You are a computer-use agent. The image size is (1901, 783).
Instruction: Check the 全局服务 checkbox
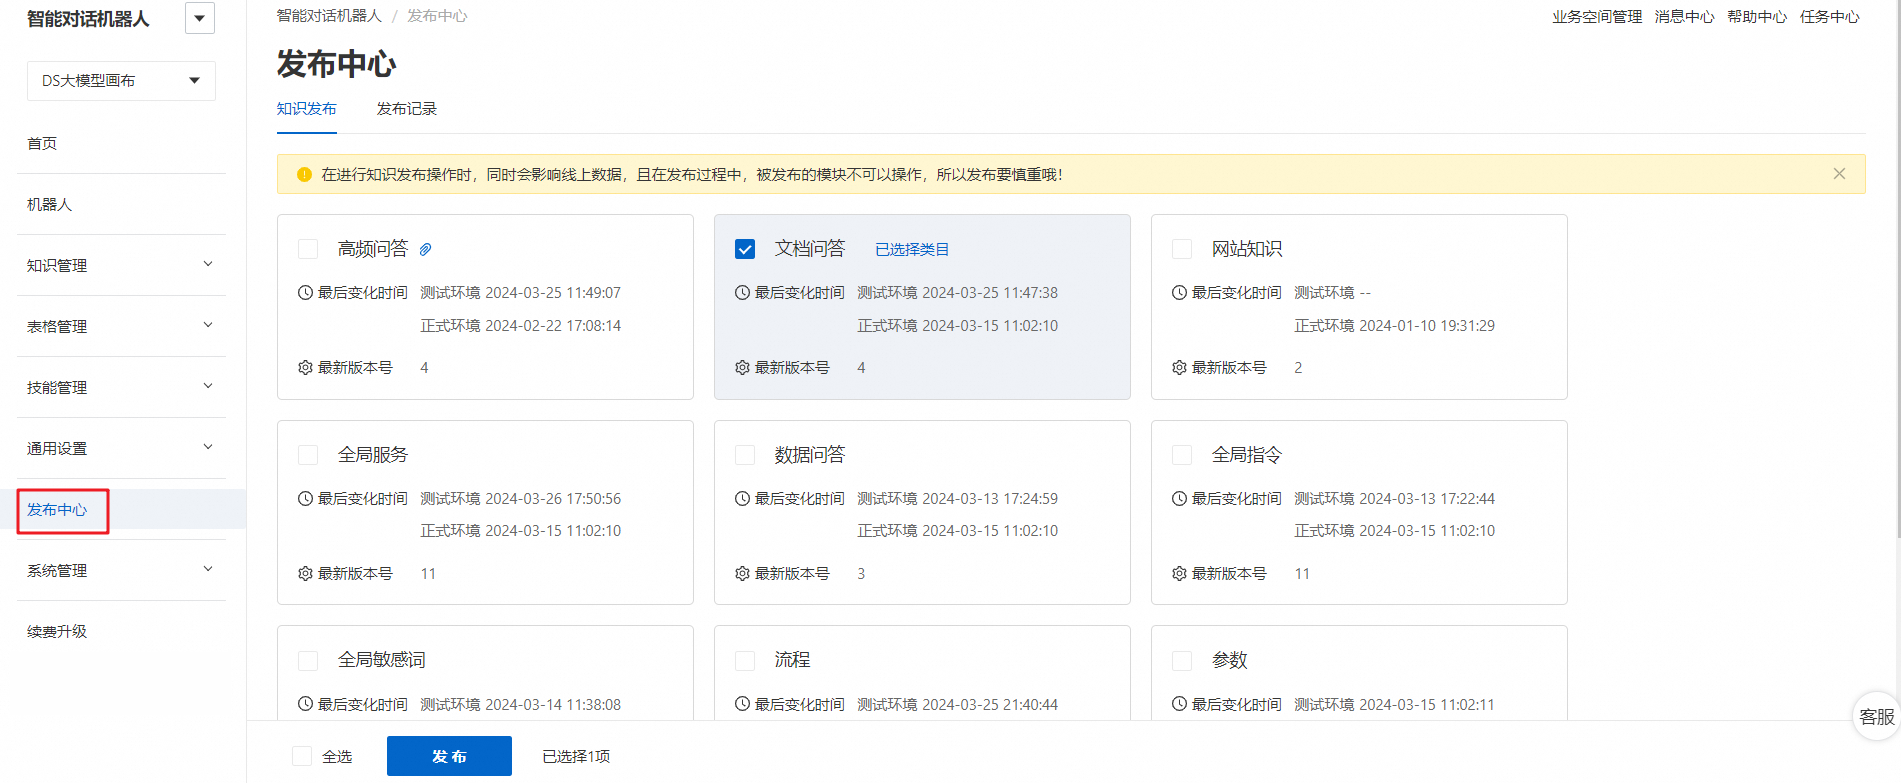pyautogui.click(x=308, y=455)
